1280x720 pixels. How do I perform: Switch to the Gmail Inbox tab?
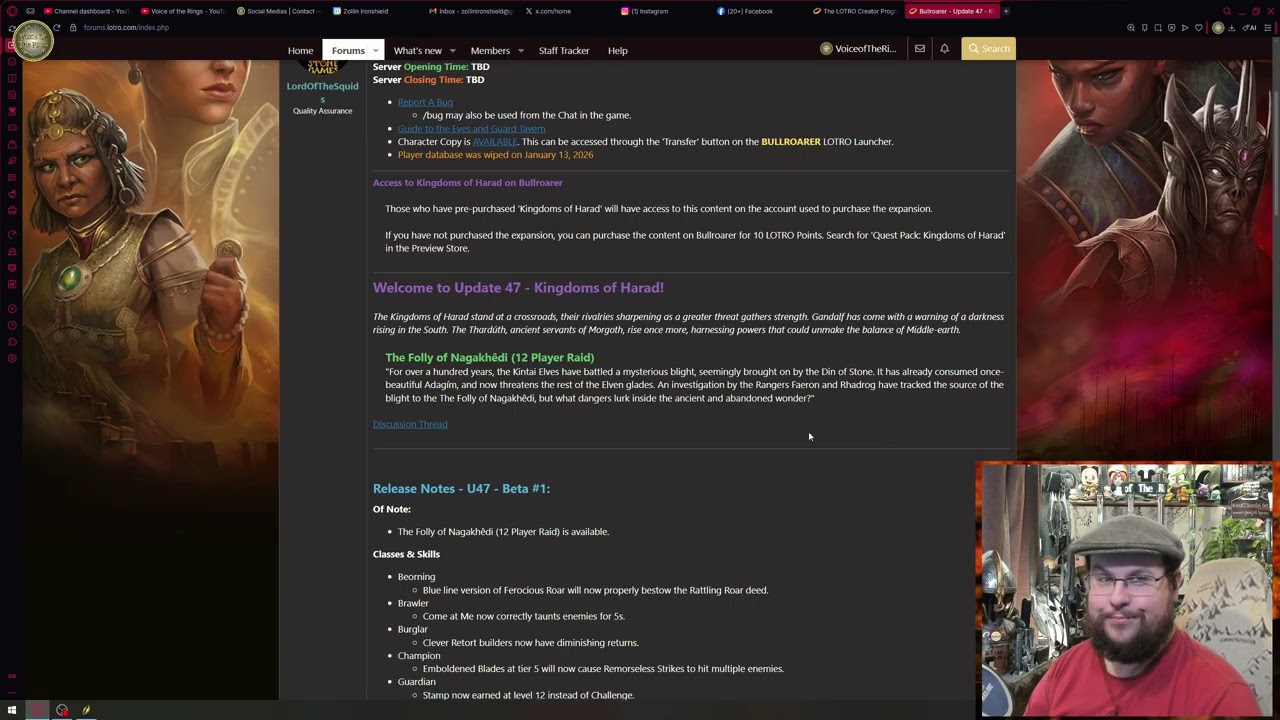tap(470, 11)
